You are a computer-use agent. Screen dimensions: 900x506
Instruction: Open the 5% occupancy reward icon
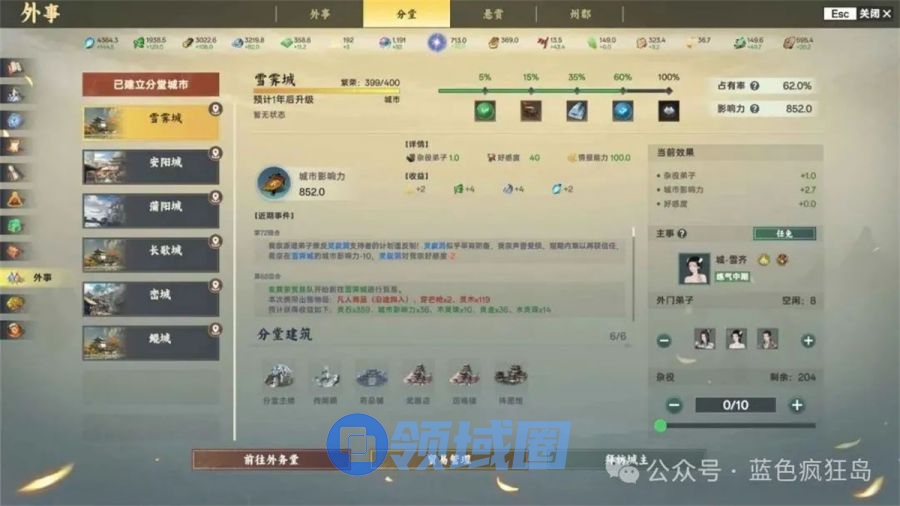click(485, 110)
